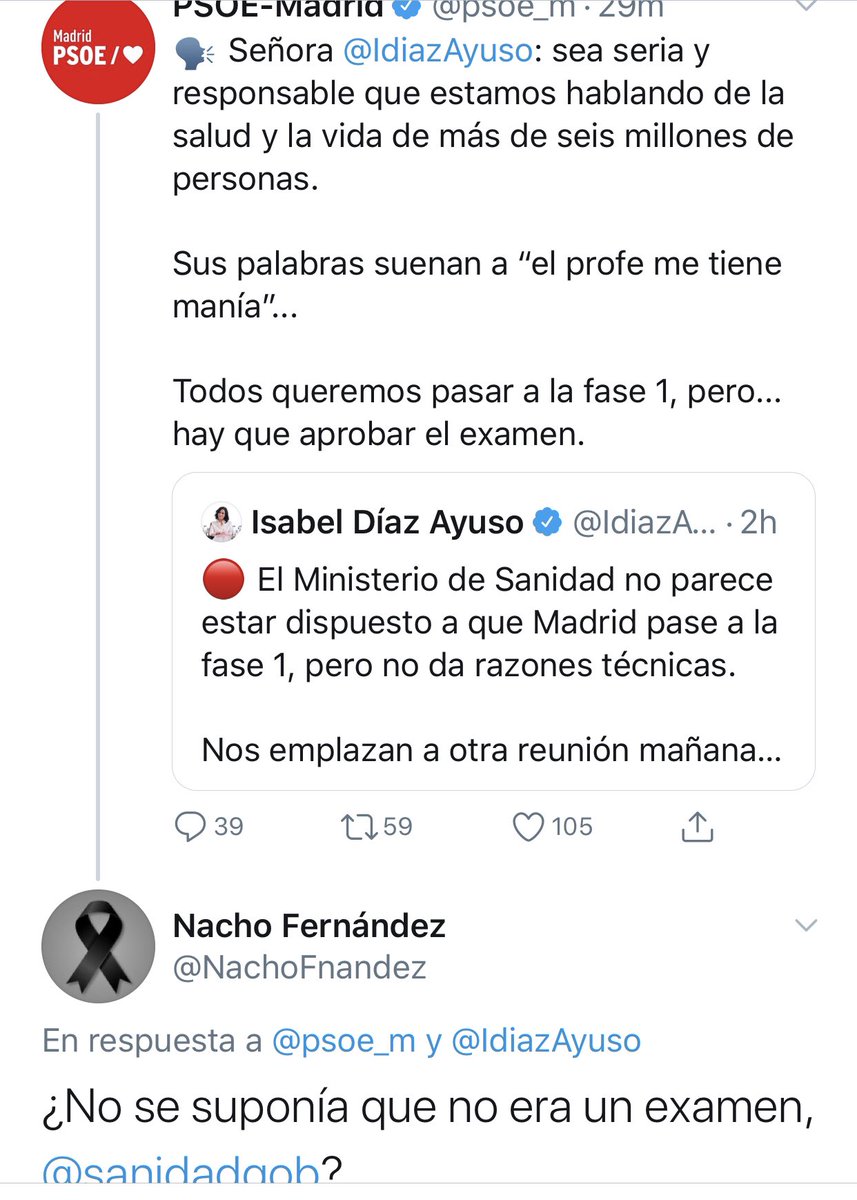Viewport: 857px width, 1200px height.
Task: Open the reply icon on PSOE-Madrid tweet
Action: pyautogui.click(x=191, y=826)
